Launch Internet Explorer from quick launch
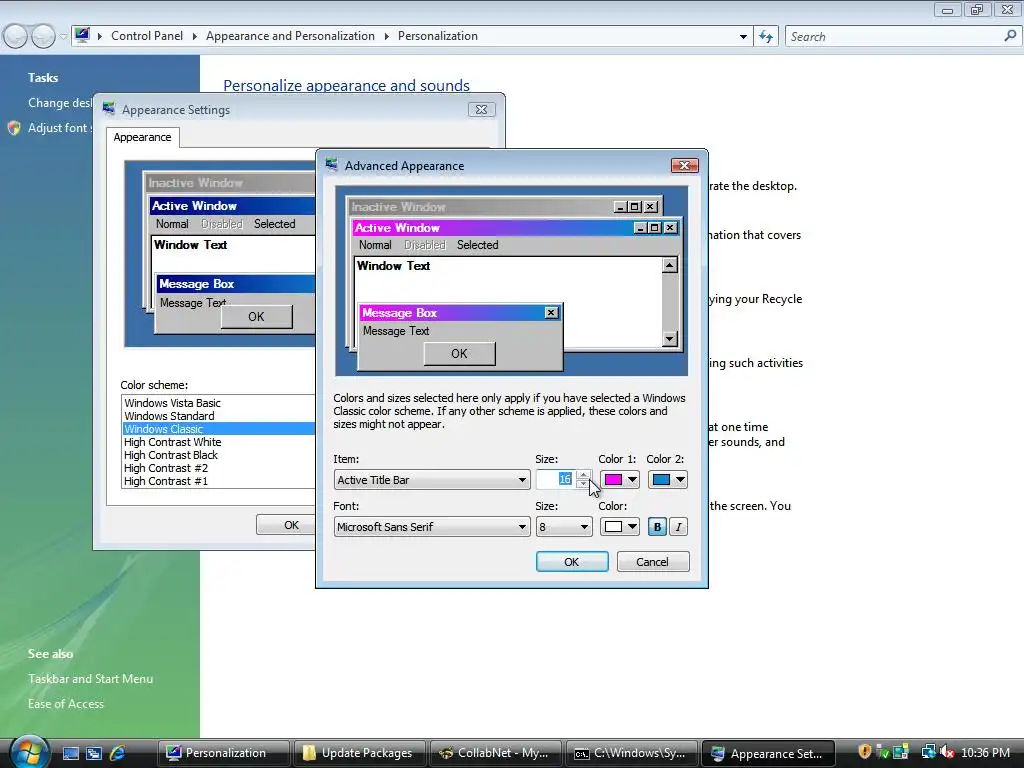This screenshot has height=768, width=1024. point(118,753)
